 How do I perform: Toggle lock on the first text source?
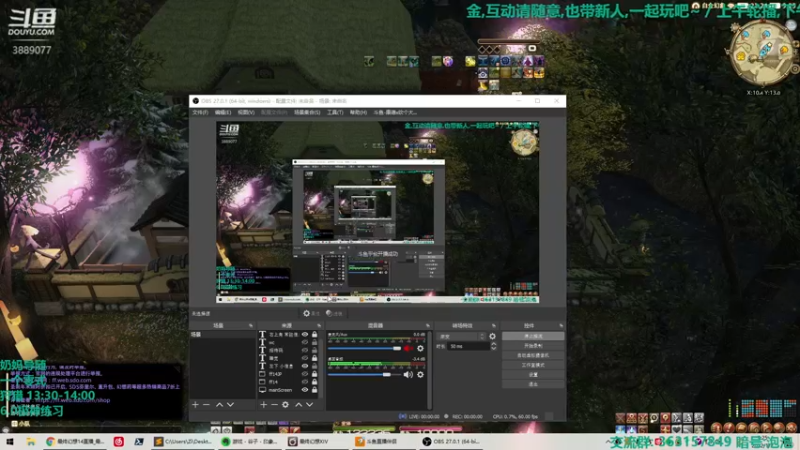314,335
